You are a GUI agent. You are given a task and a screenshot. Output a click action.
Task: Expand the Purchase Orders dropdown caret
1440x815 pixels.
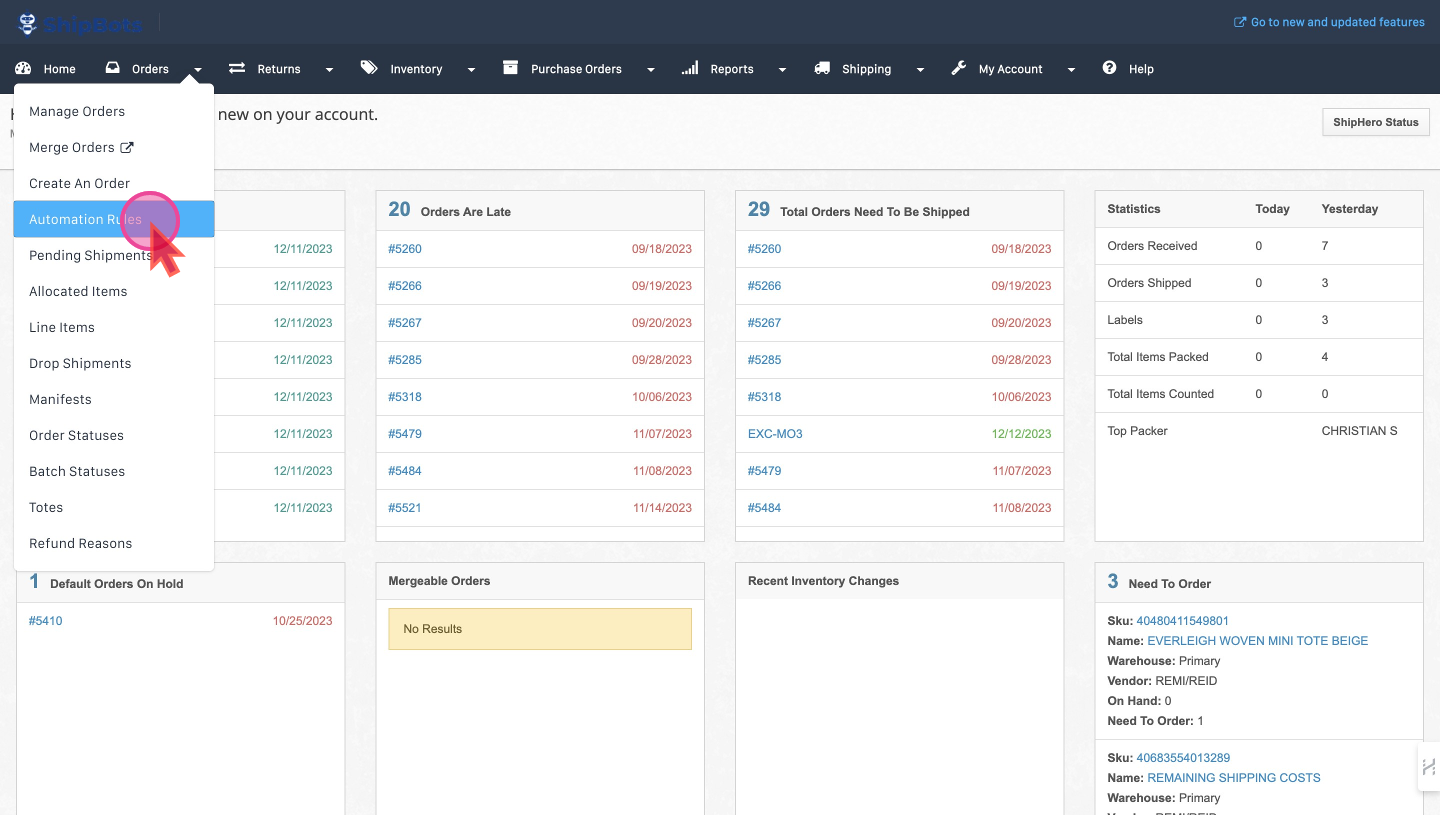[651, 70]
